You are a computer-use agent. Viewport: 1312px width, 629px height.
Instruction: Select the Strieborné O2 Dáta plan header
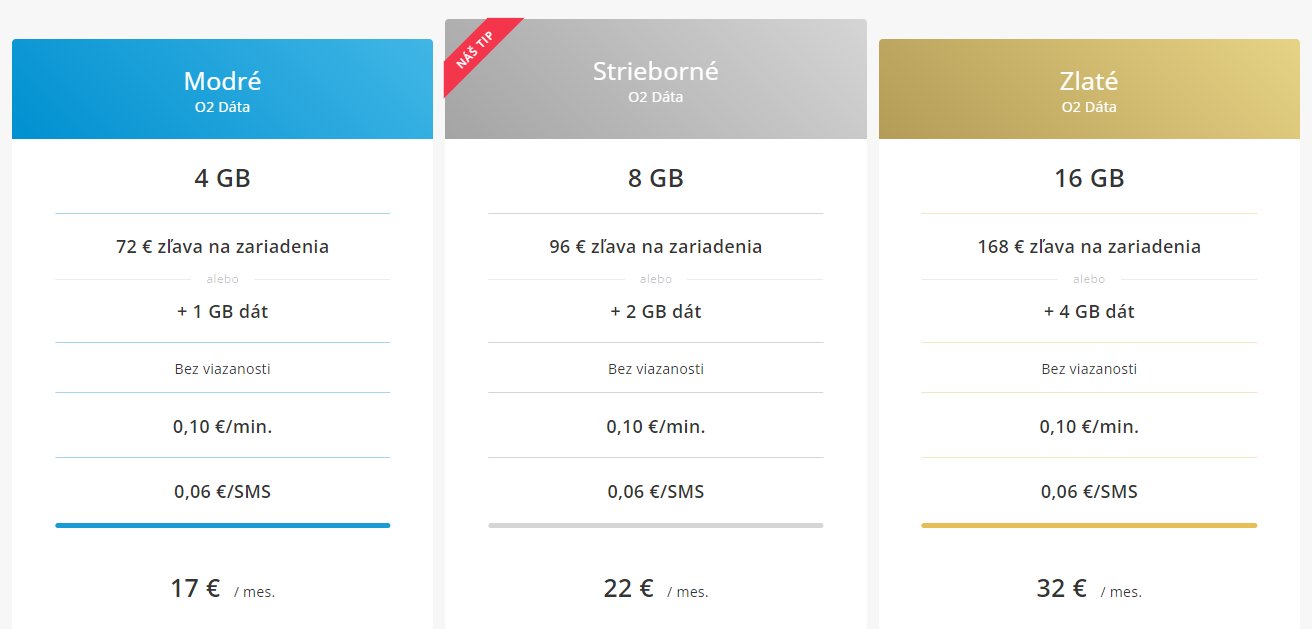[x=656, y=80]
